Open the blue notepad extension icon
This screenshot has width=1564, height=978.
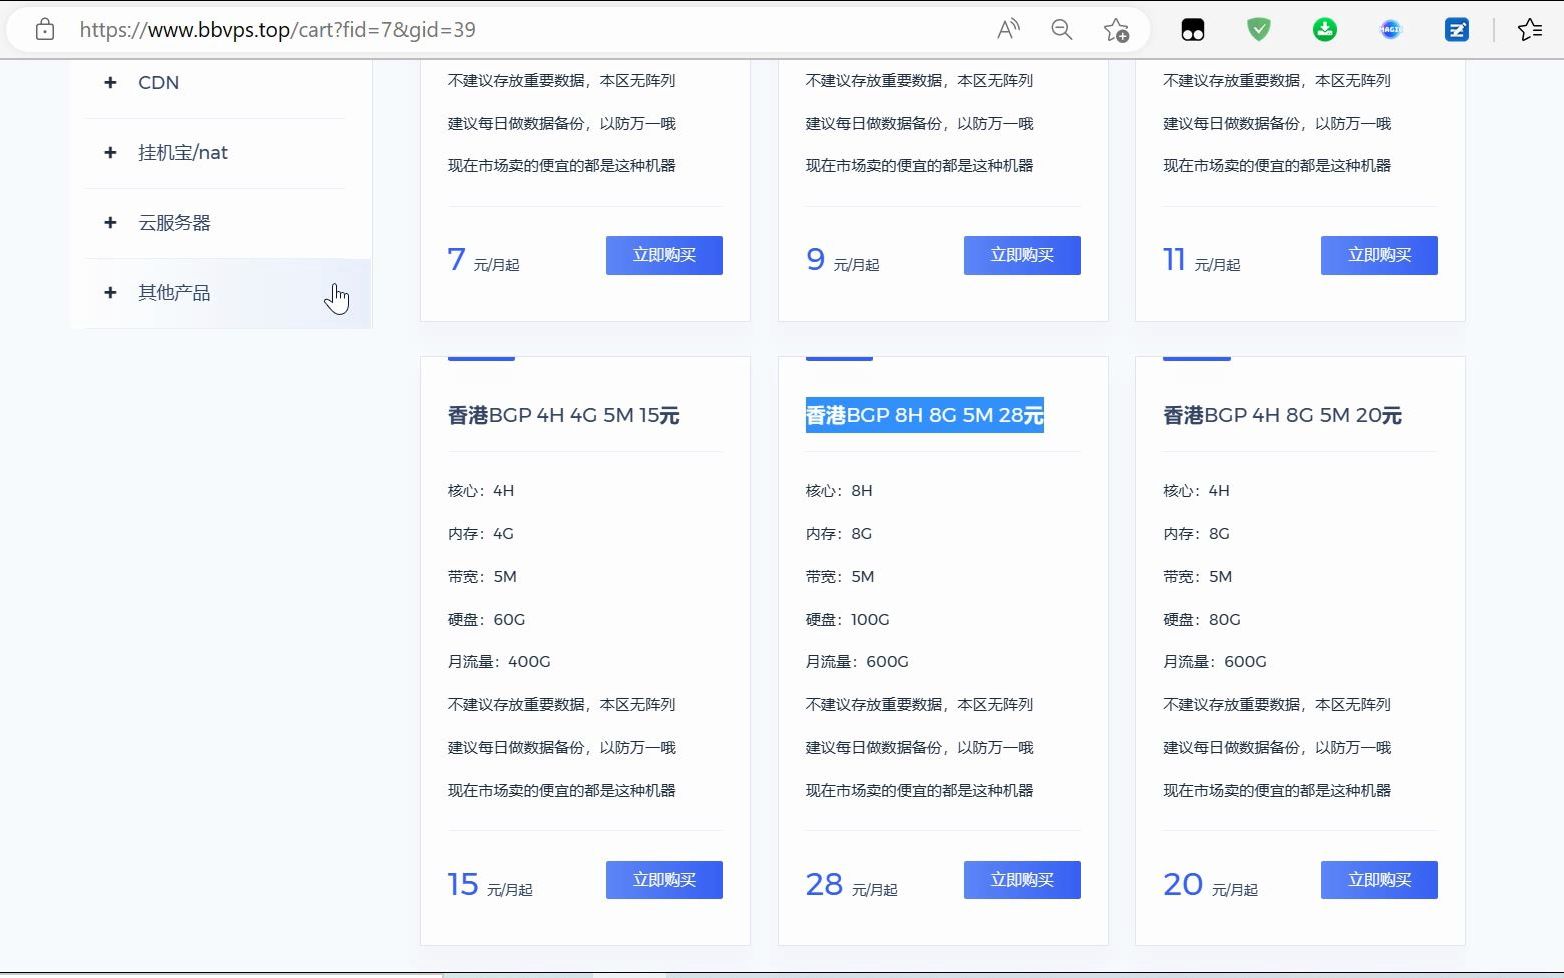1457,30
